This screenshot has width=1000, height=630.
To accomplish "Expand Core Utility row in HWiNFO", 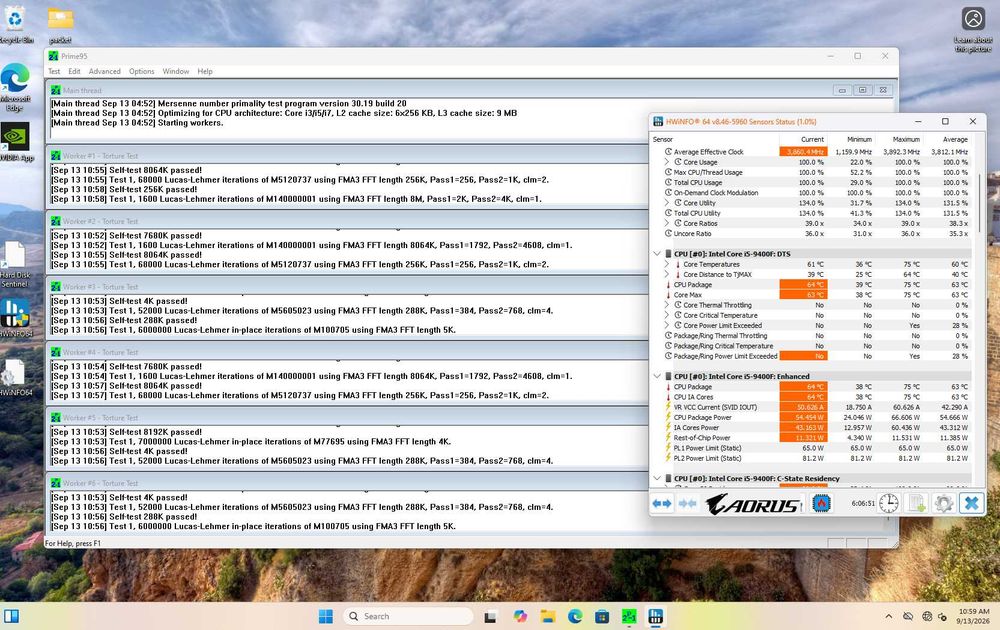I will pyautogui.click(x=667, y=203).
